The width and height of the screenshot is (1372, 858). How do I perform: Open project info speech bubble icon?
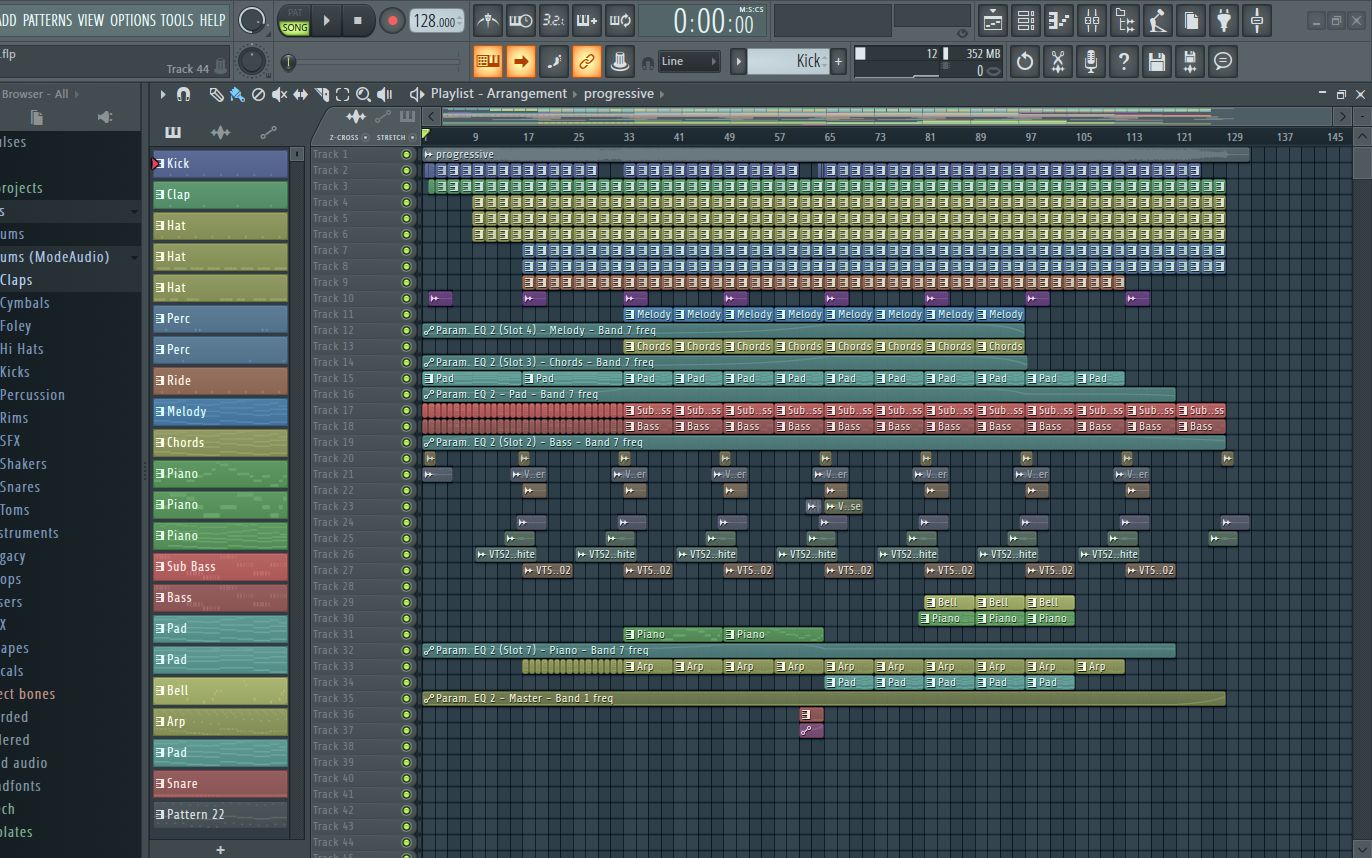pos(1223,61)
